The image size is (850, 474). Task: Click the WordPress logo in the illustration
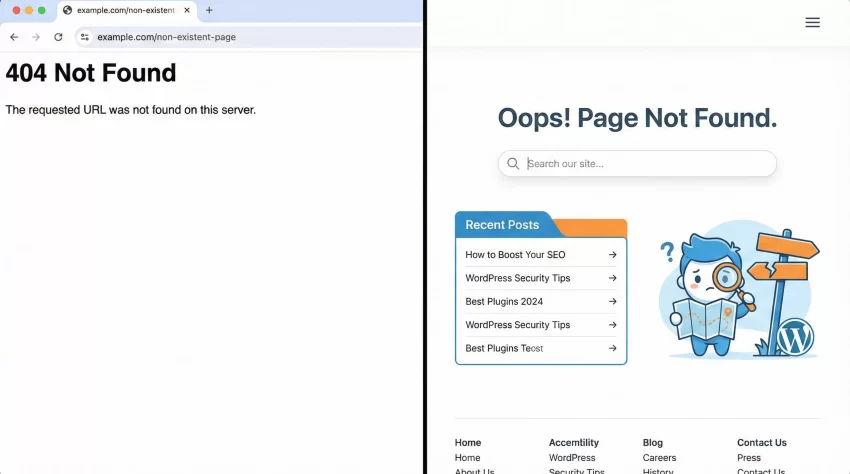click(x=795, y=337)
